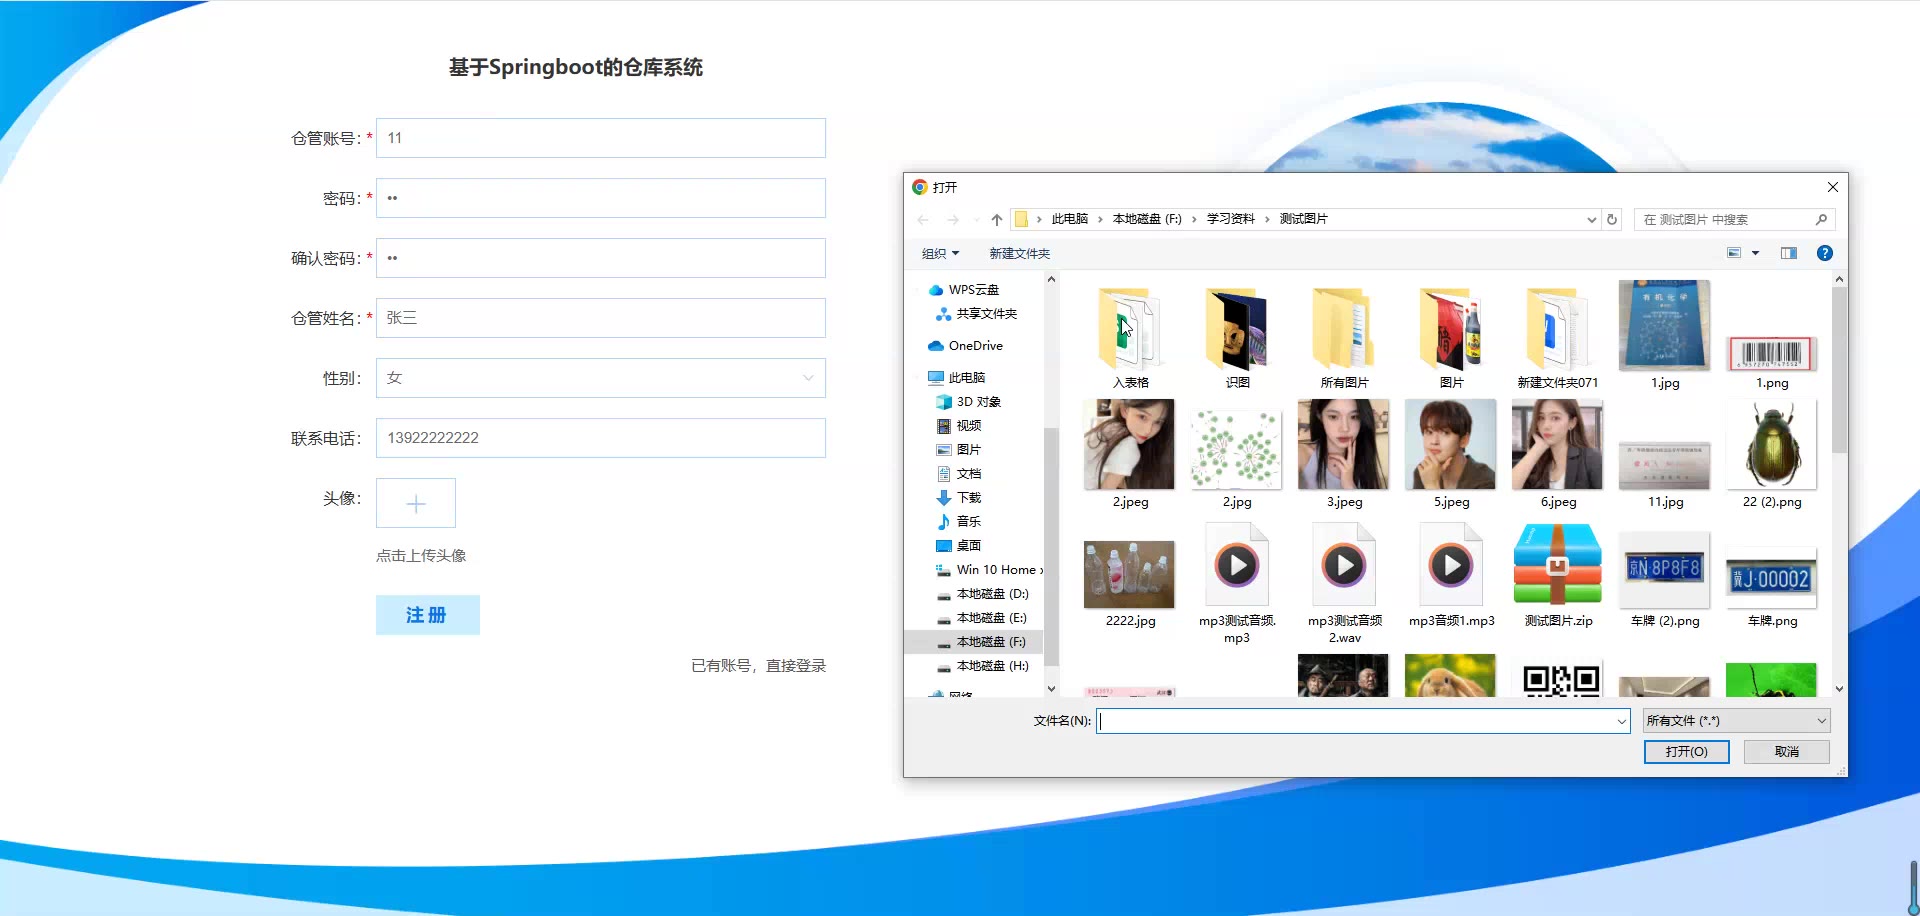Open the 性别 gender dropdown

click(x=600, y=378)
